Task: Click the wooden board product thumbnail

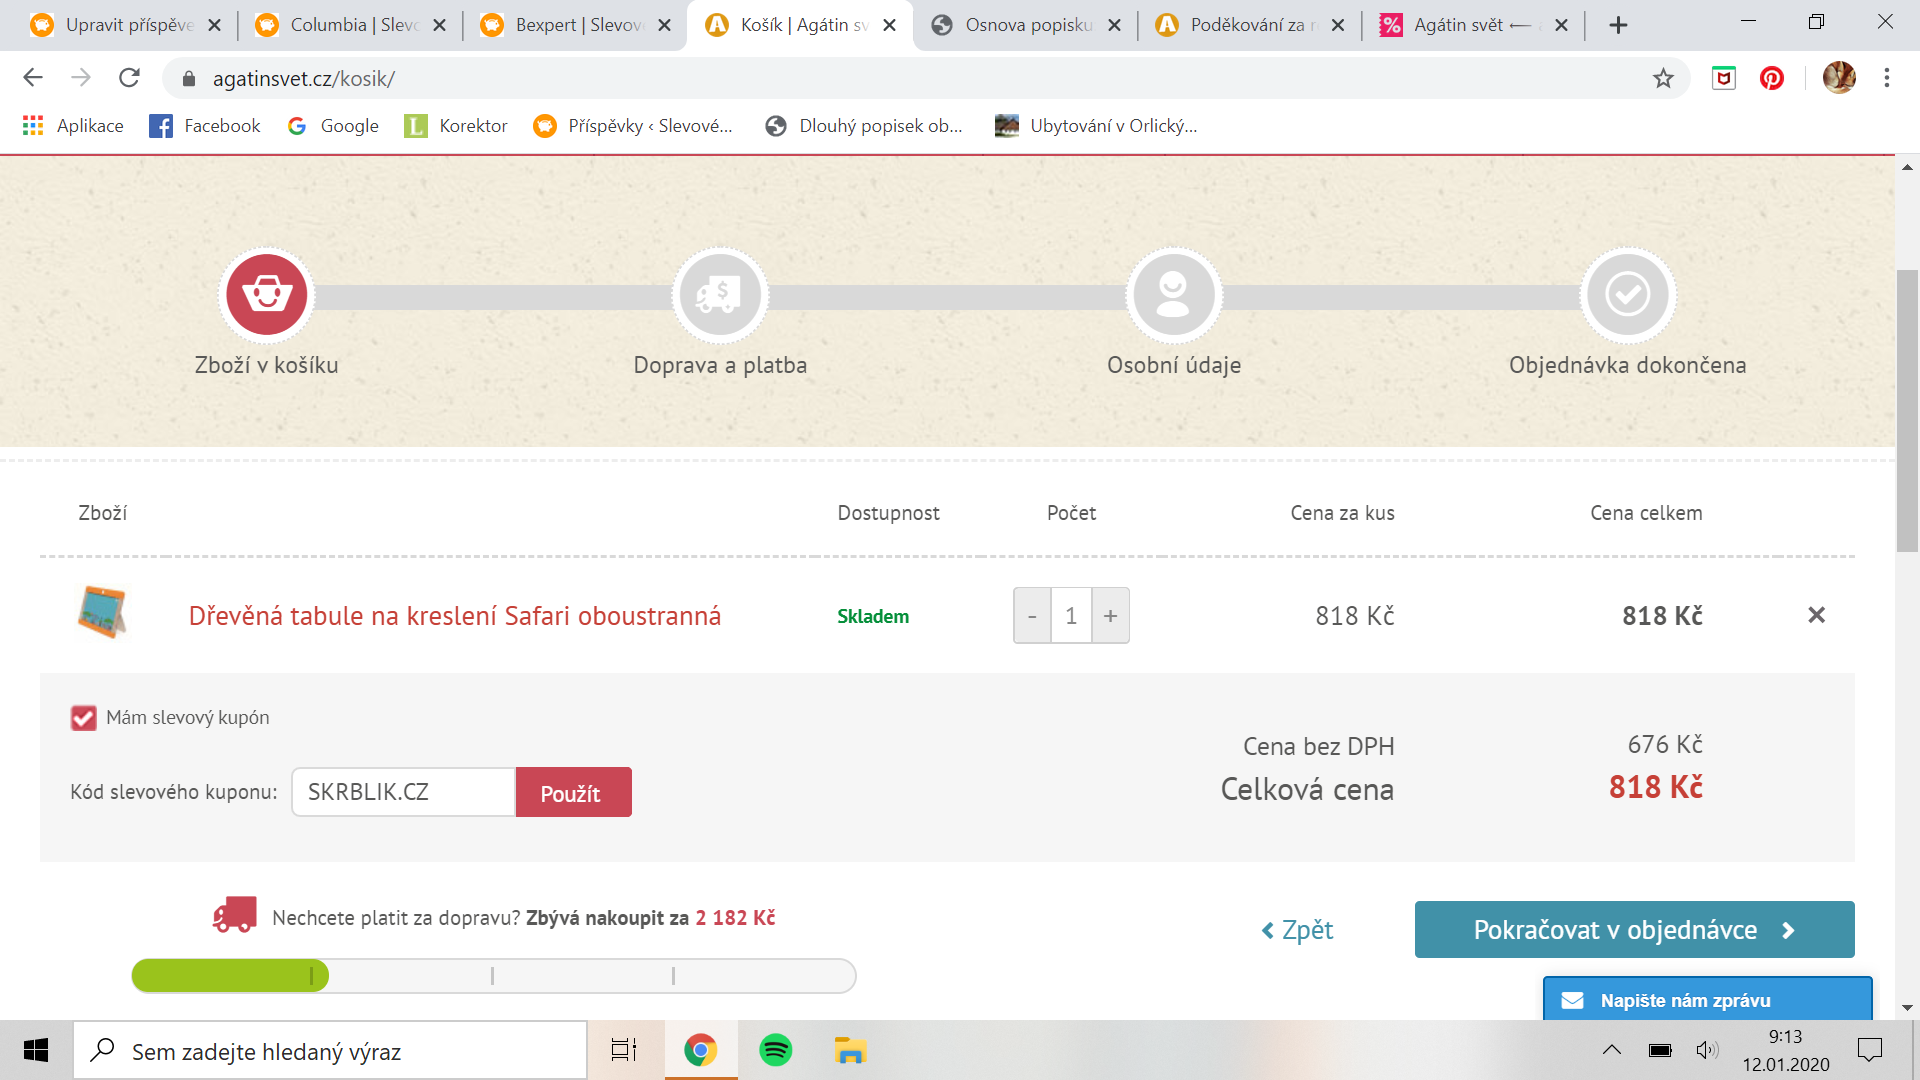Action: tap(102, 612)
